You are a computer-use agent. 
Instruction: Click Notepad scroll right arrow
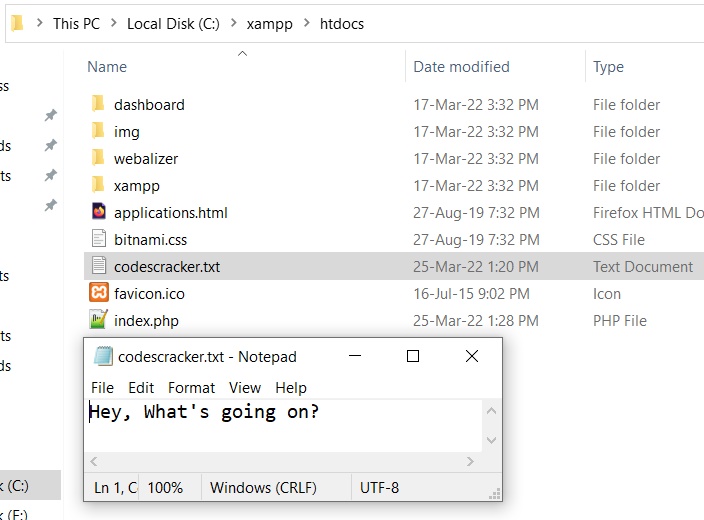pyautogui.click(x=470, y=461)
